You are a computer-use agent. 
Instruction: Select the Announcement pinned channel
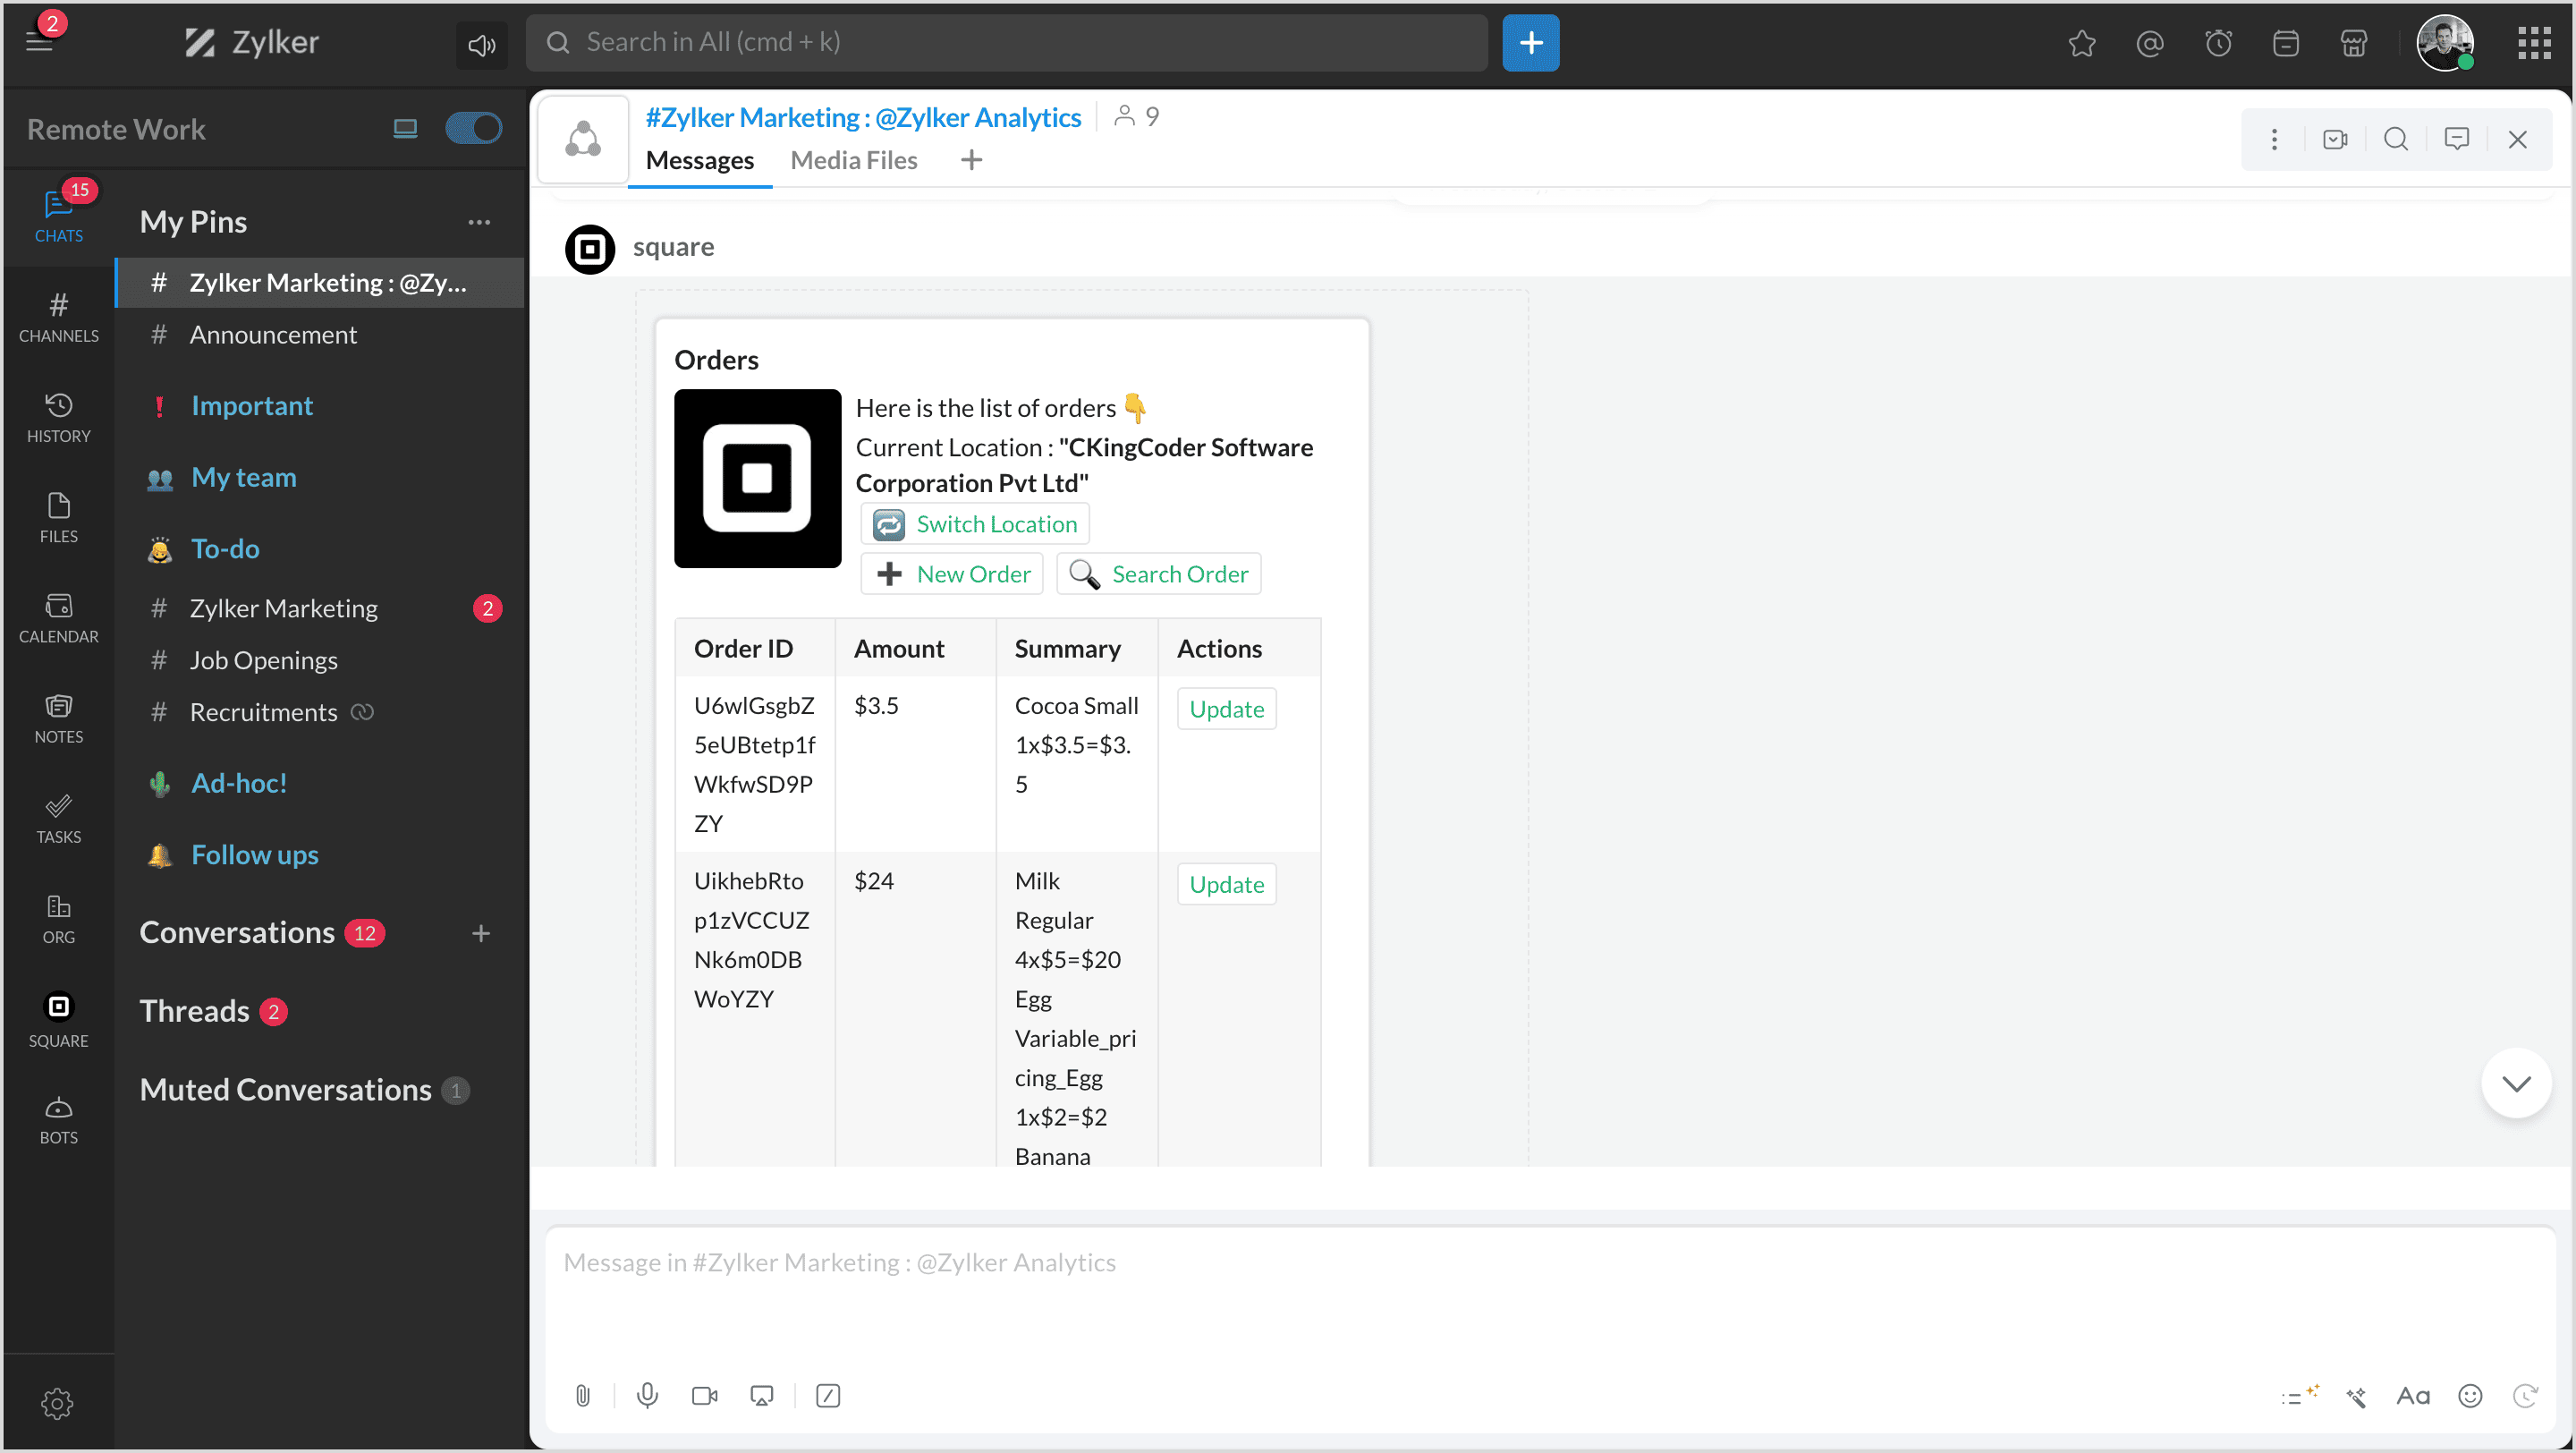tap(272, 334)
